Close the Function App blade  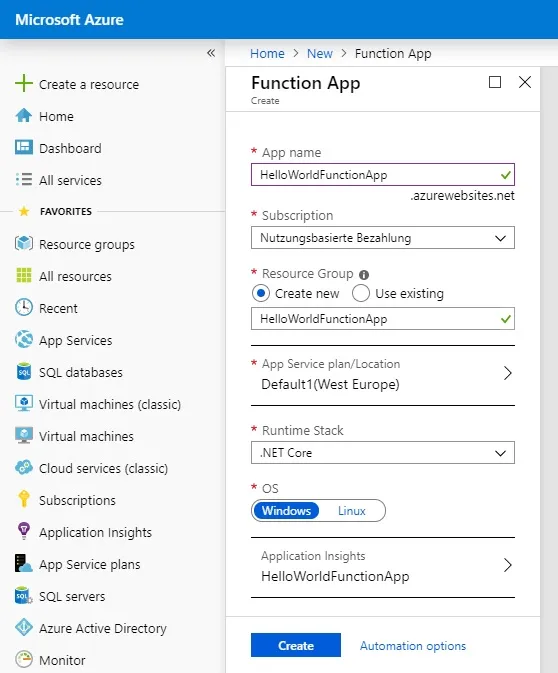[x=525, y=82]
